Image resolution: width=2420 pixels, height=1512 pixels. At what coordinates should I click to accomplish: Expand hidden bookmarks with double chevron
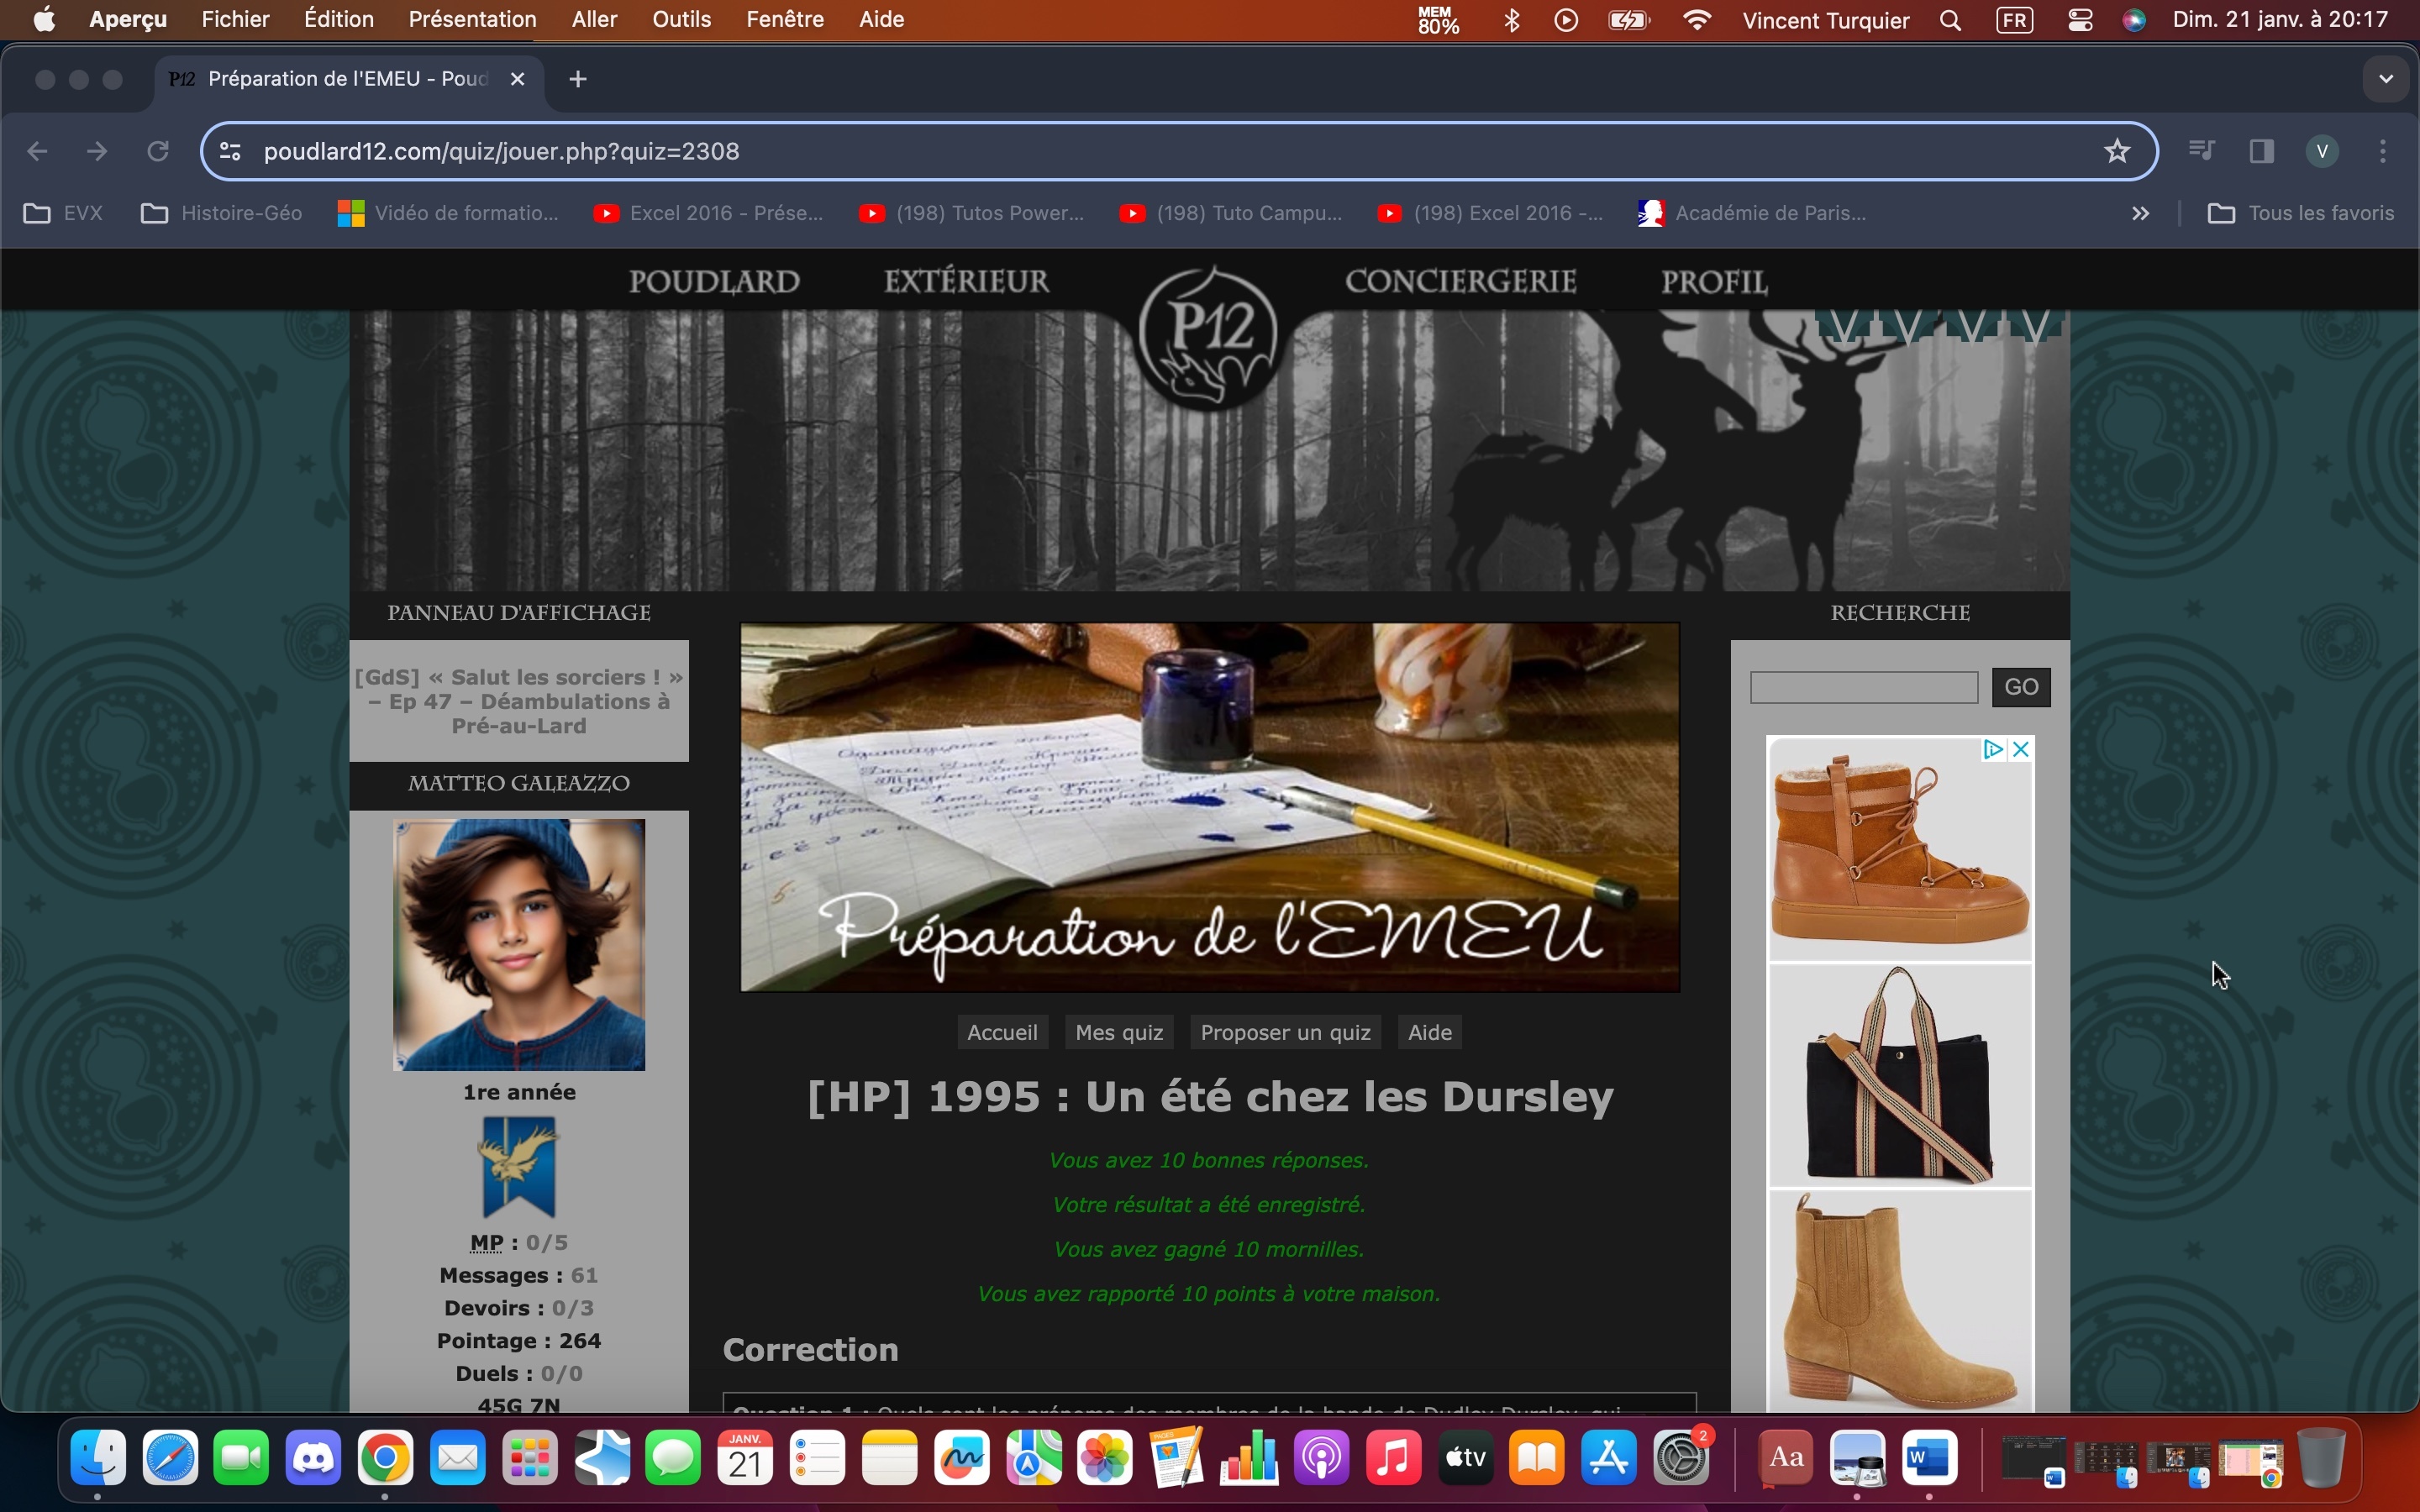(2140, 213)
